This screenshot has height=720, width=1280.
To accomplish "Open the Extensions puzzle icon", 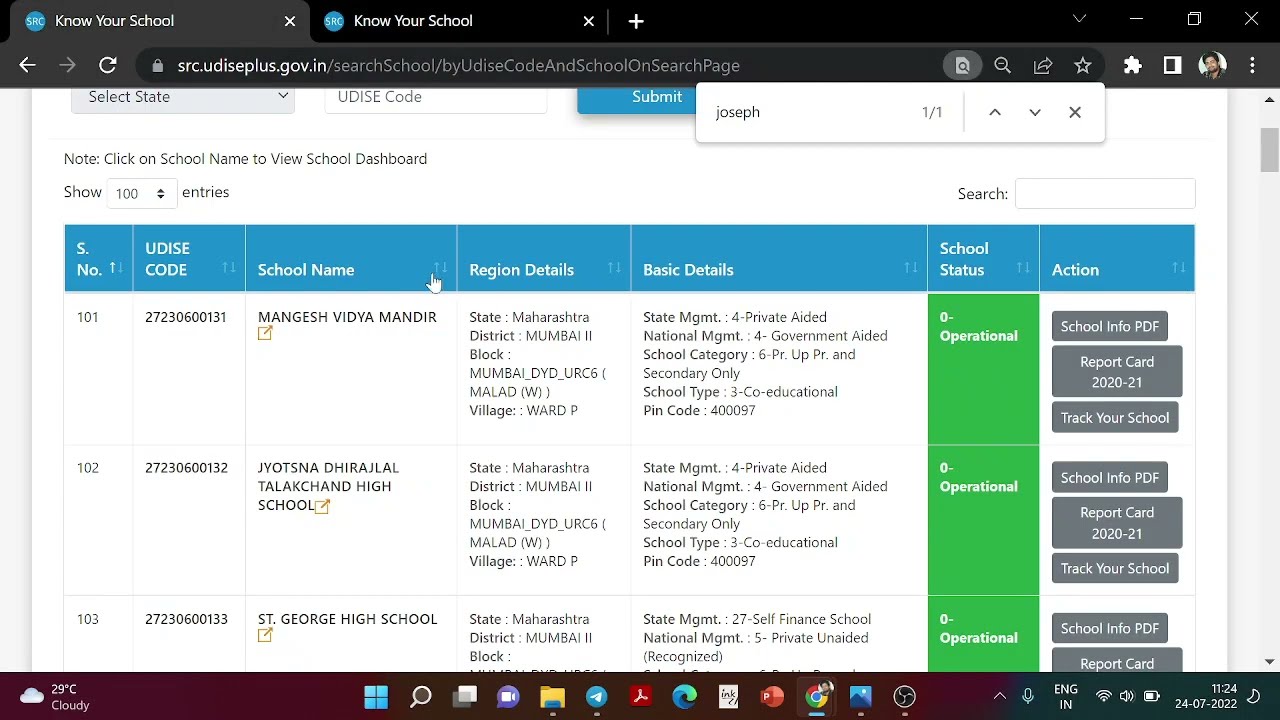I will [x=1132, y=65].
